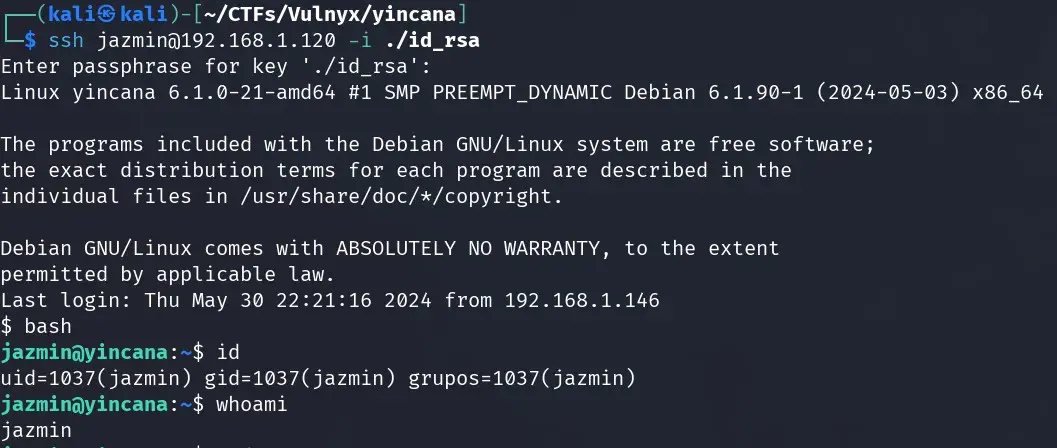The height and width of the screenshot is (448, 1057).
Task: Click the Kali skull icon in prompt
Action: (x=109, y=13)
